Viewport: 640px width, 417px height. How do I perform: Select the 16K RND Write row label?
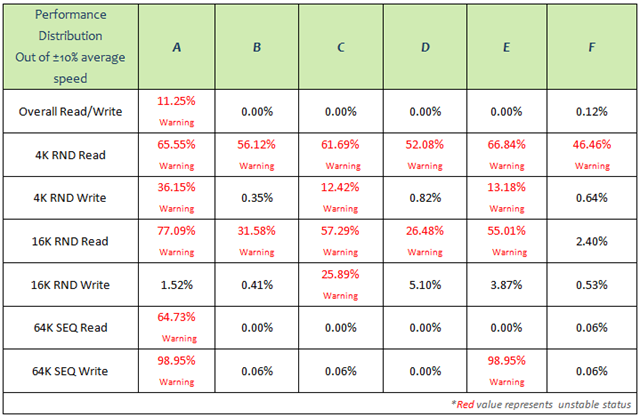pos(71,284)
